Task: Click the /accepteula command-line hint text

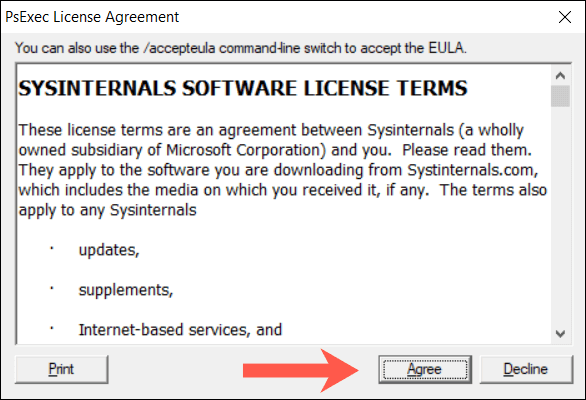Action: pyautogui.click(x=241, y=48)
